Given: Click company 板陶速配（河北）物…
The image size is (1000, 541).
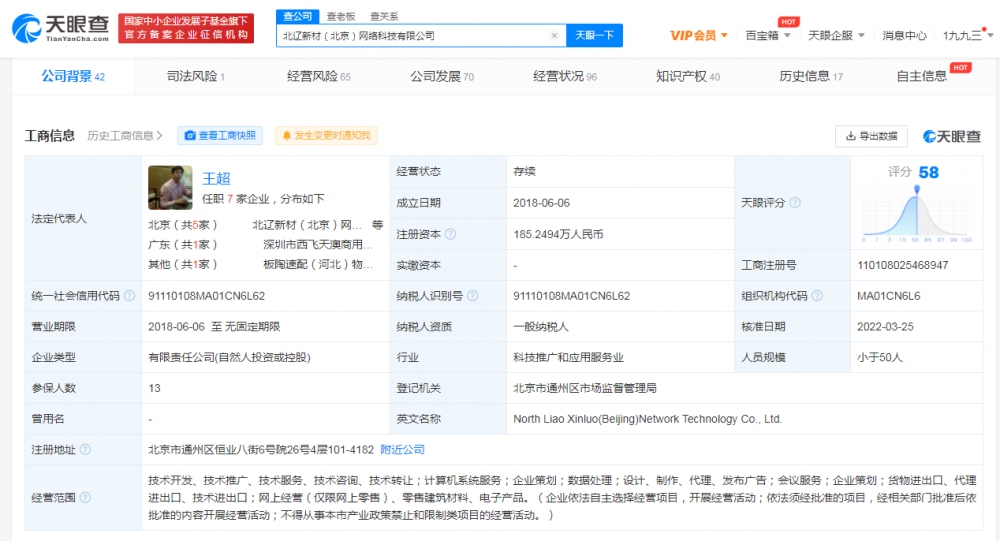Looking at the screenshot, I should 318,264.
